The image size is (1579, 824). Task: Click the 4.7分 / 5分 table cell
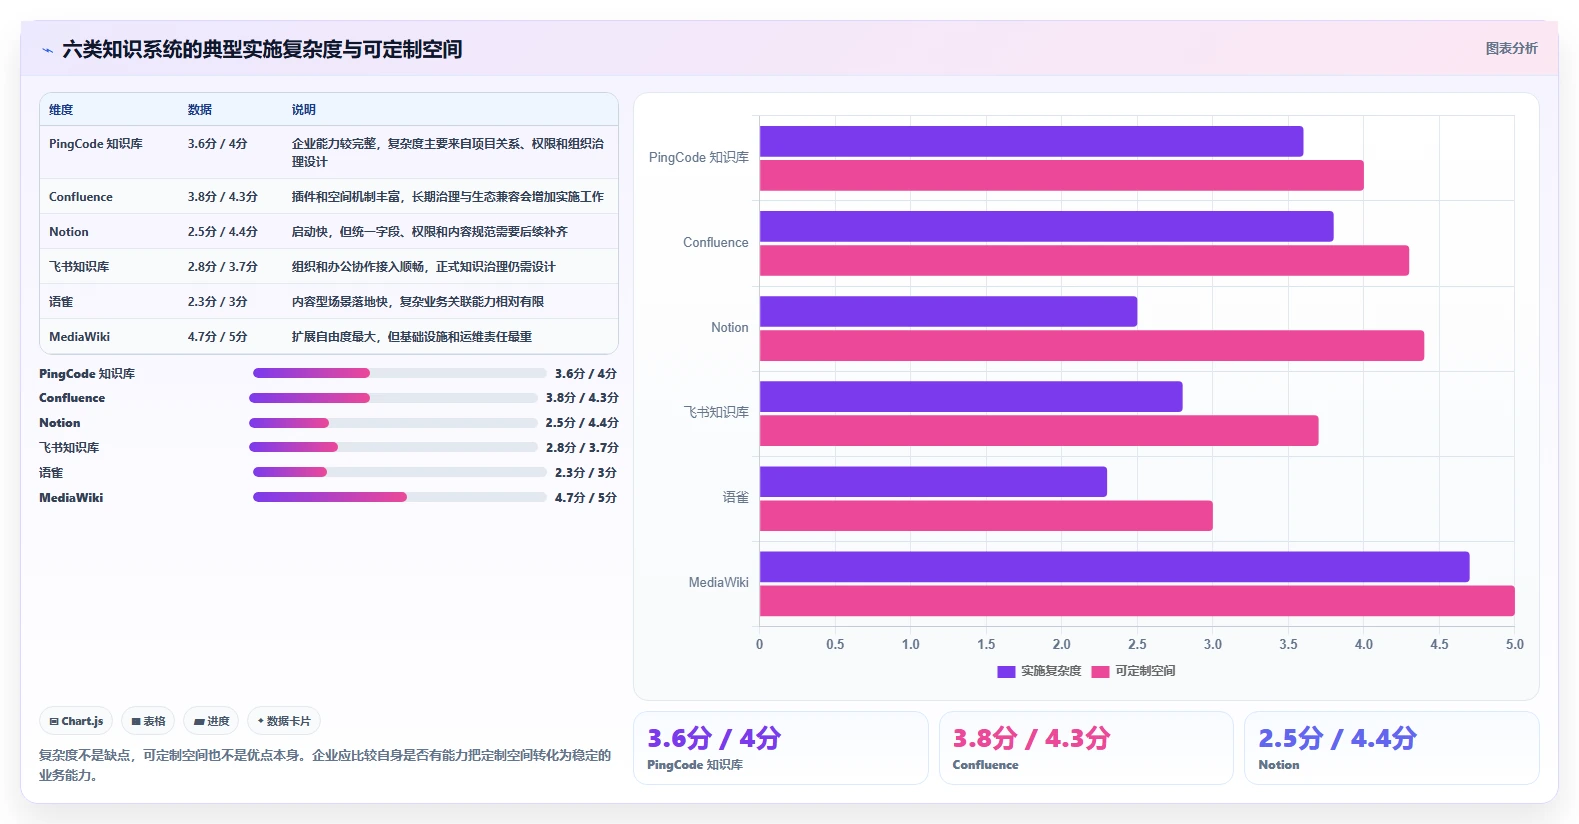pos(217,337)
